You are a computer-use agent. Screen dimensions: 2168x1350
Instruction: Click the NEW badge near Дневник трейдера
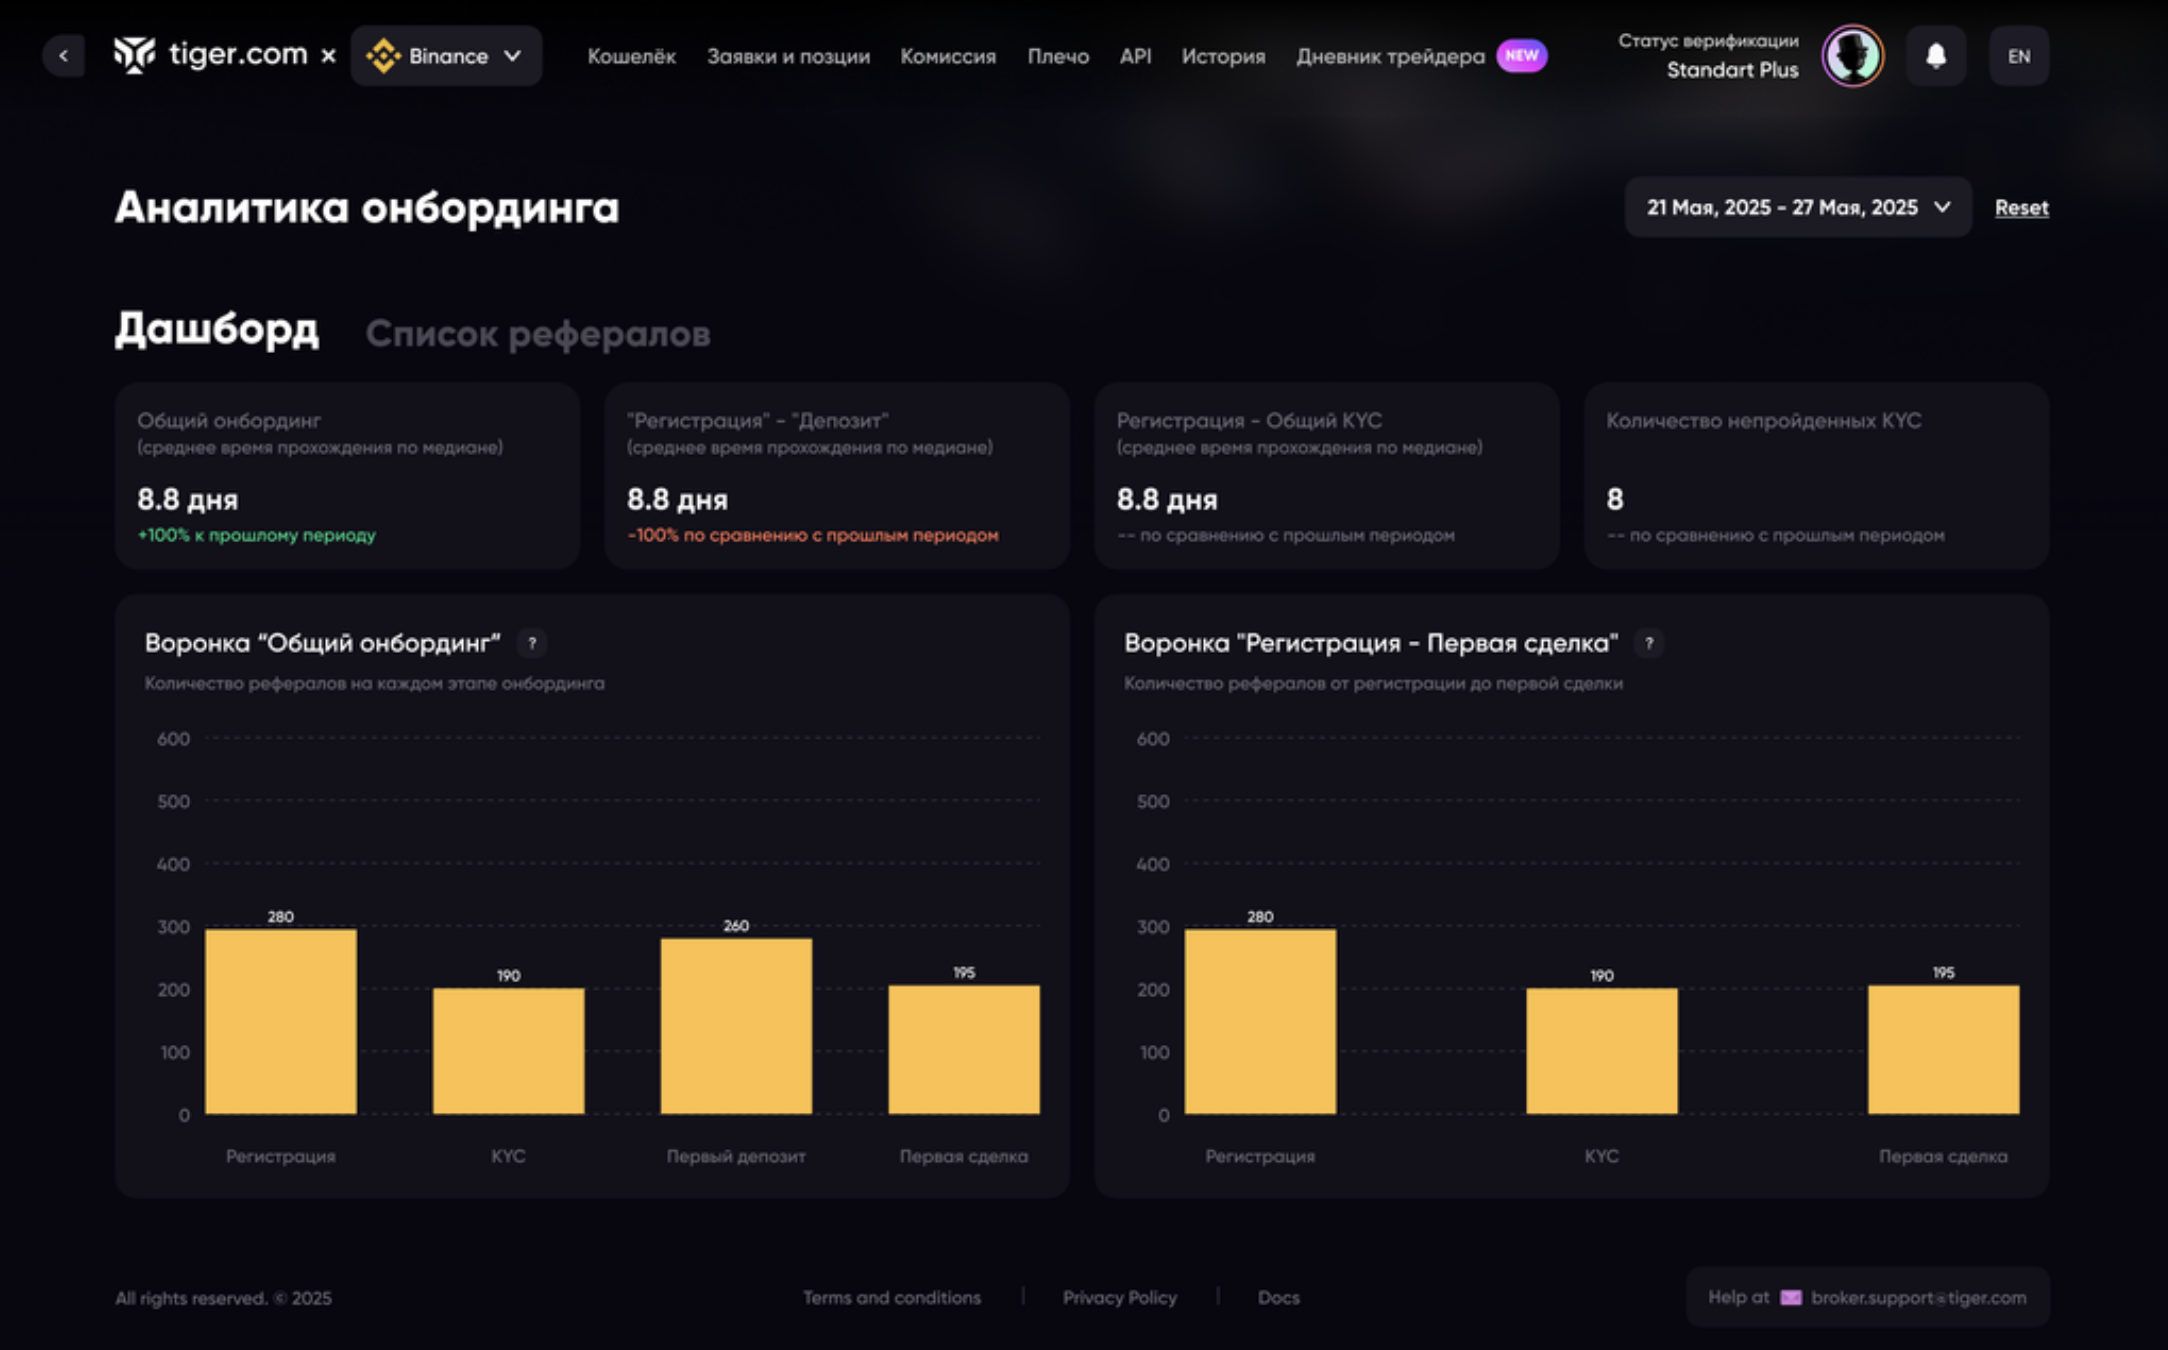click(1521, 56)
